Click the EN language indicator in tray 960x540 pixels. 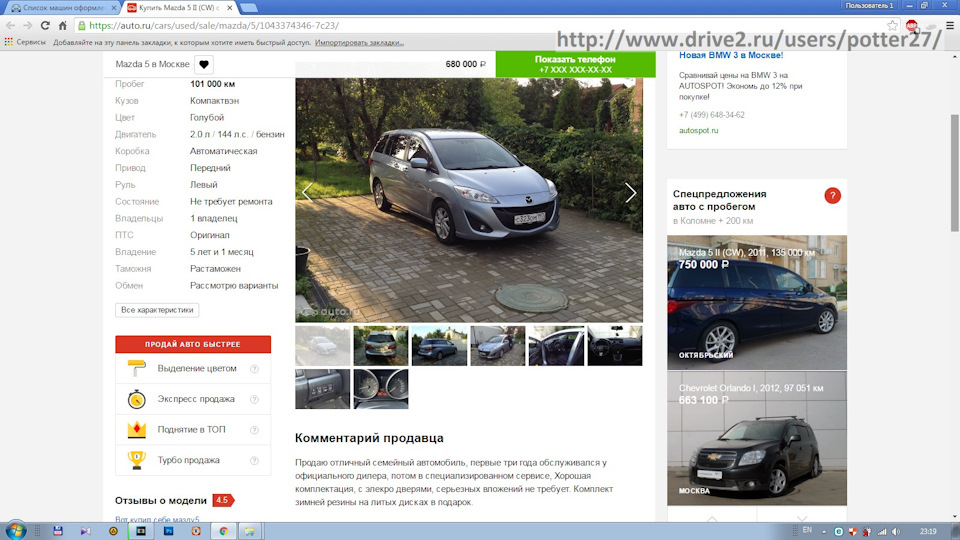click(807, 530)
